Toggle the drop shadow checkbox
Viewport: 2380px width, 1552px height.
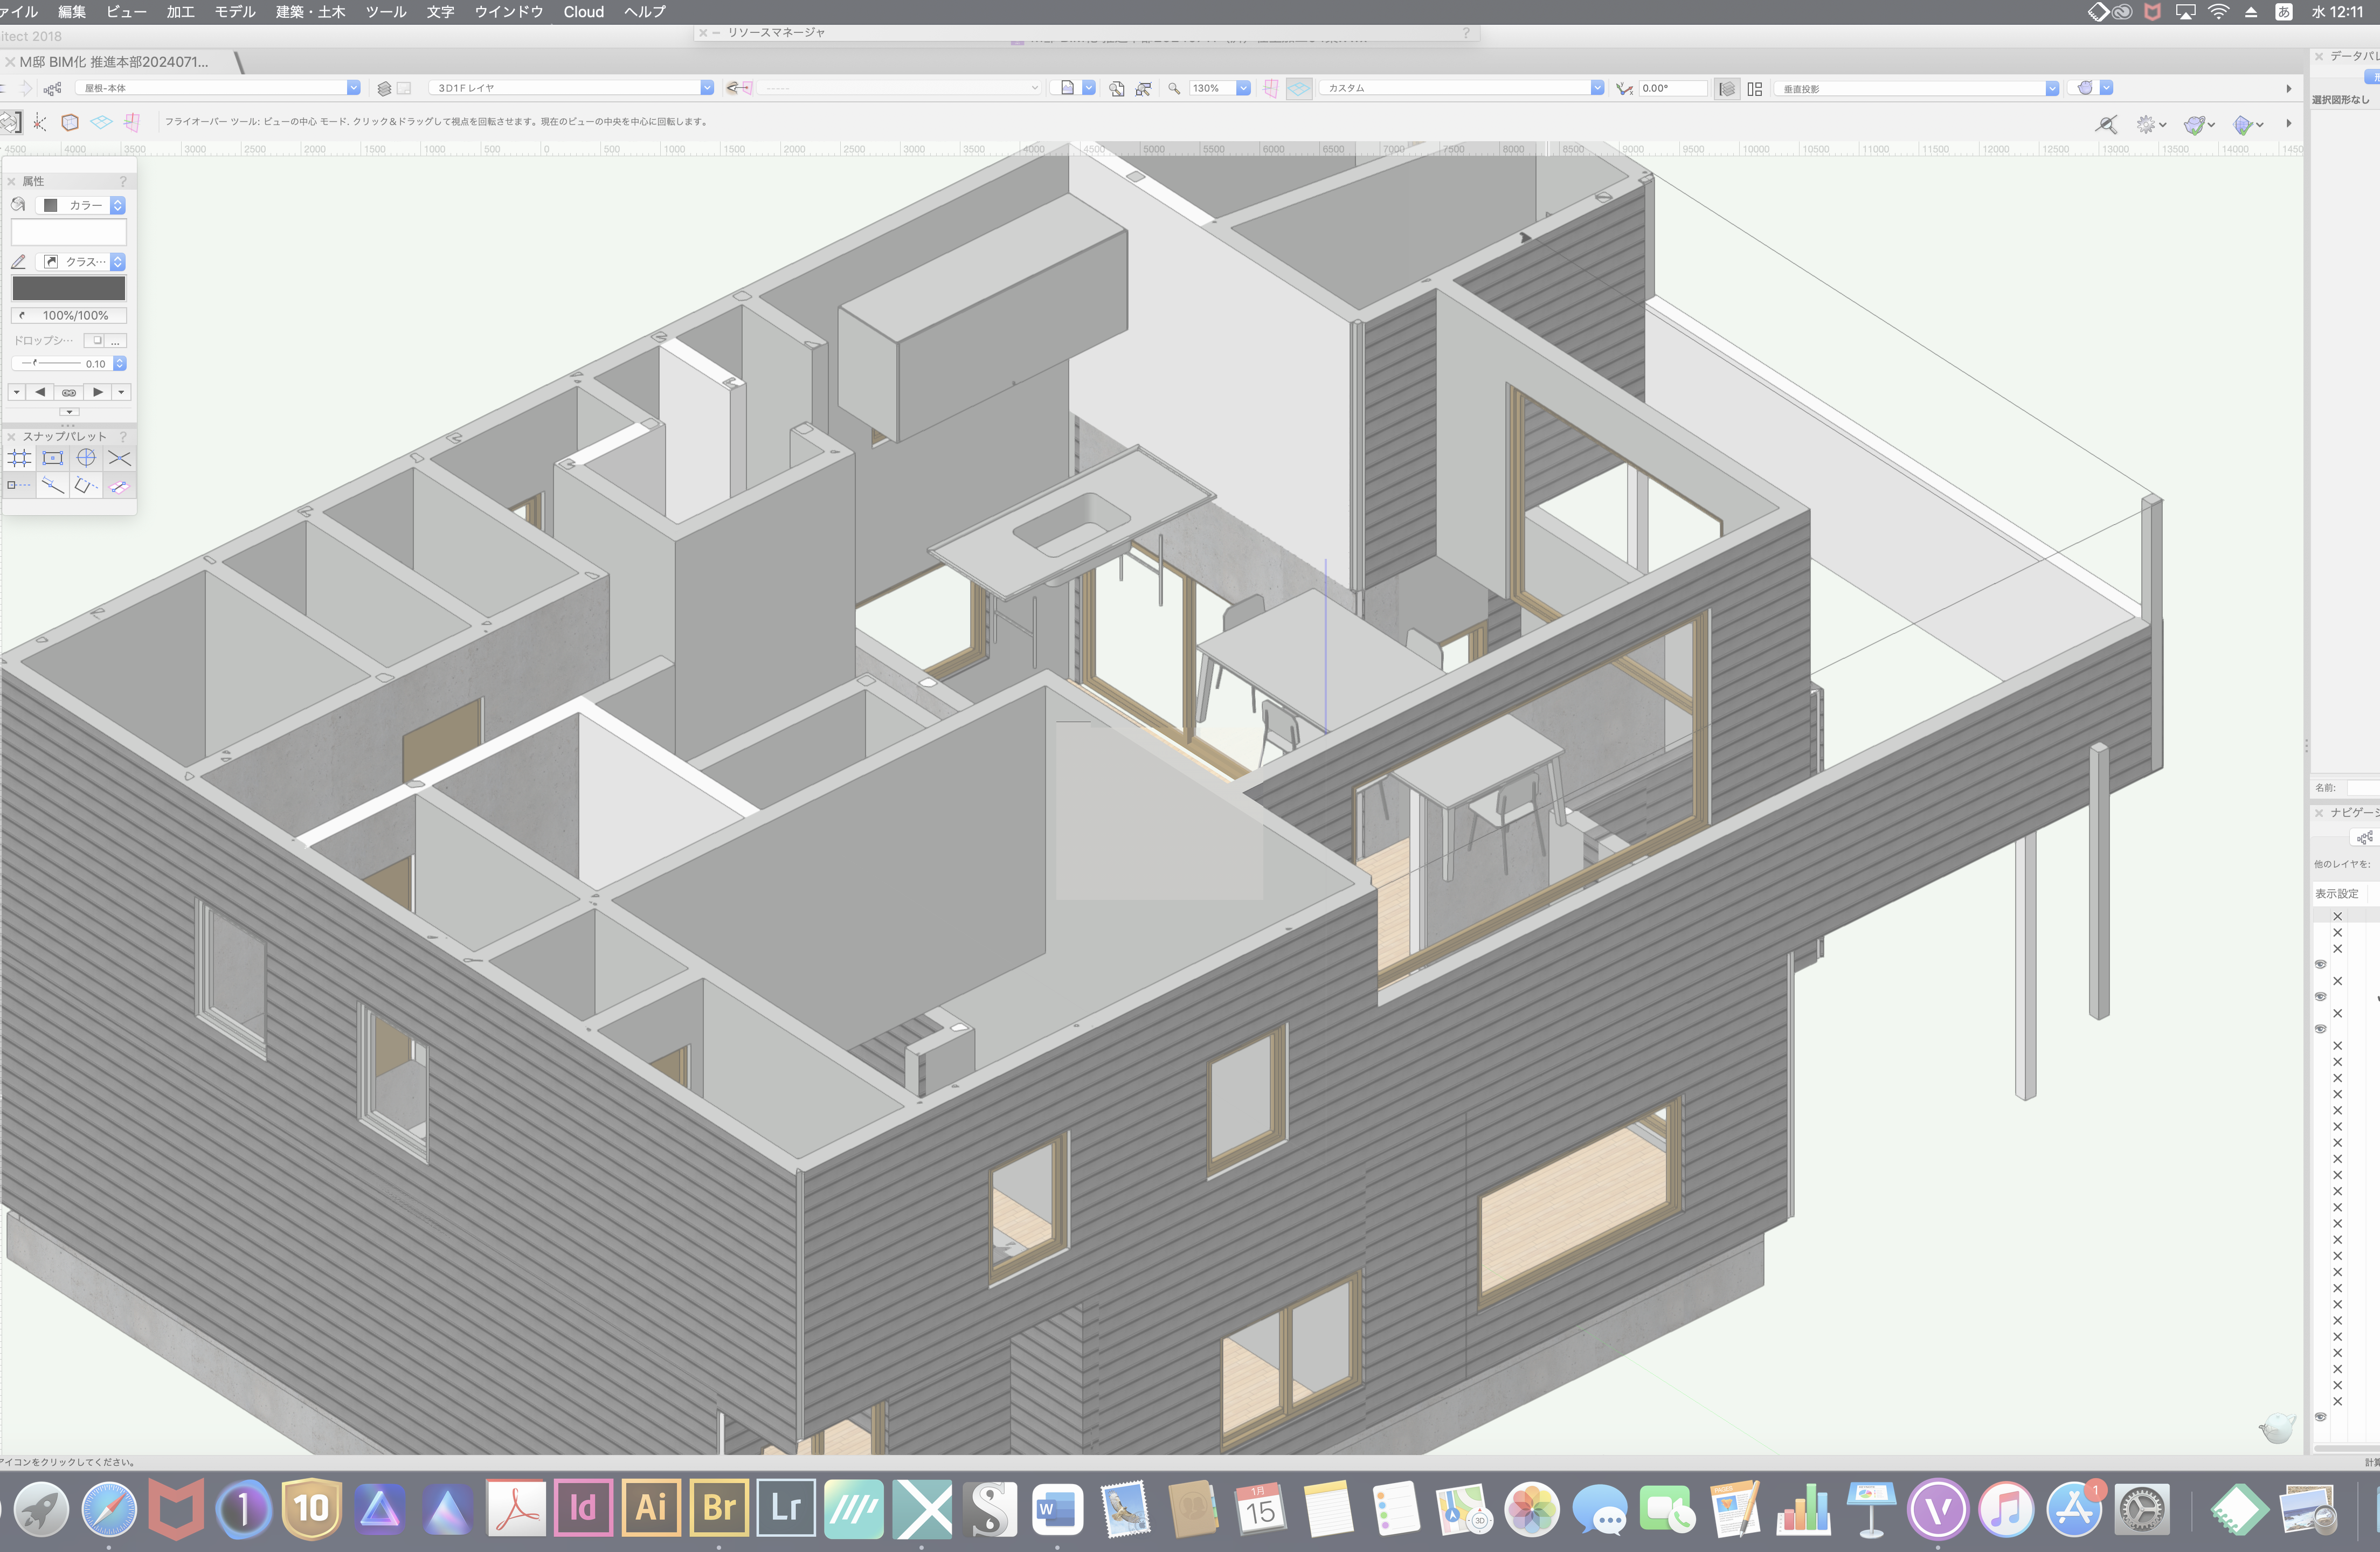pos(97,340)
